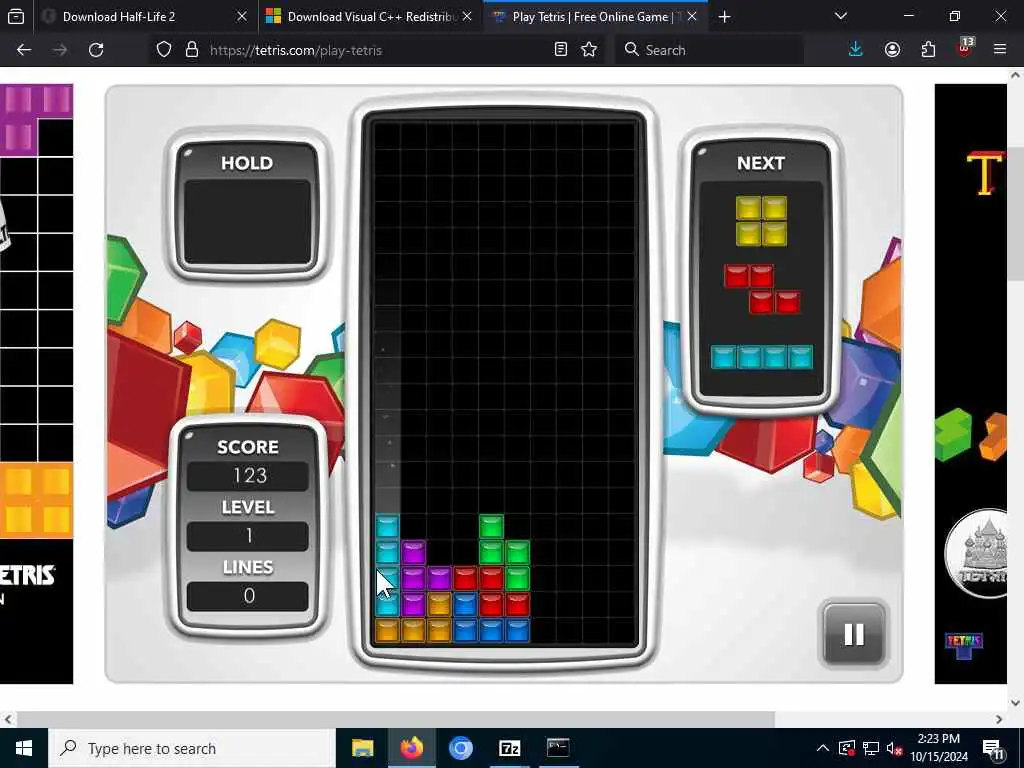Bookmark this page with the star
The image size is (1024, 768).
589,50
